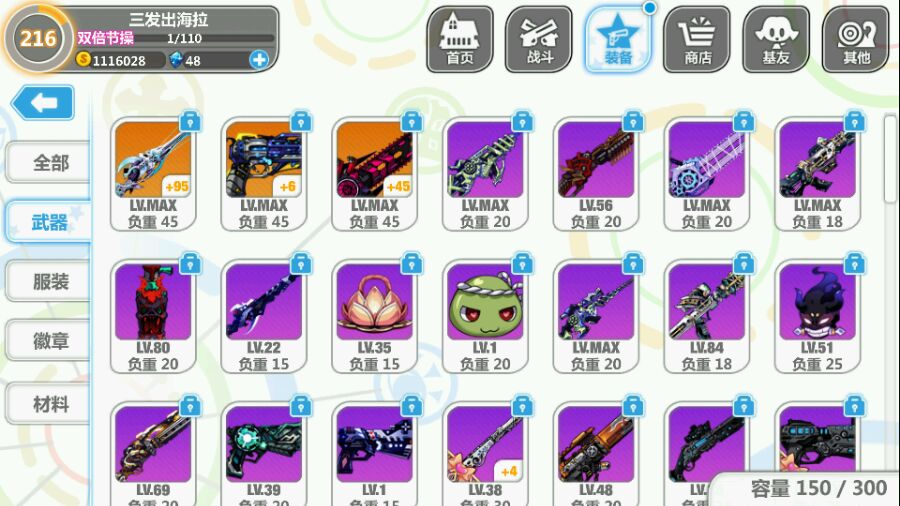The width and height of the screenshot is (900, 506).
Task: Switch to the 材料 materials tab
Action: pos(48,404)
